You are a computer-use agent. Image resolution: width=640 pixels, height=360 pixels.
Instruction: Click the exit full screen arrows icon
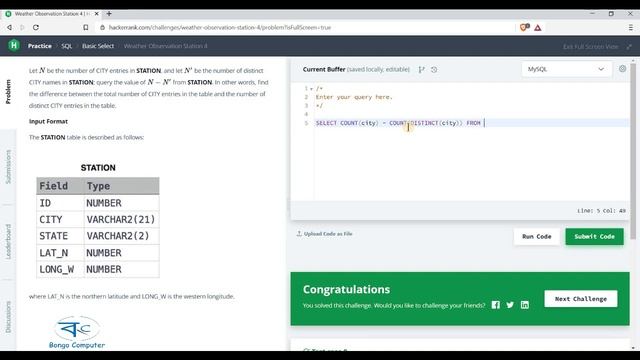pos(629,47)
